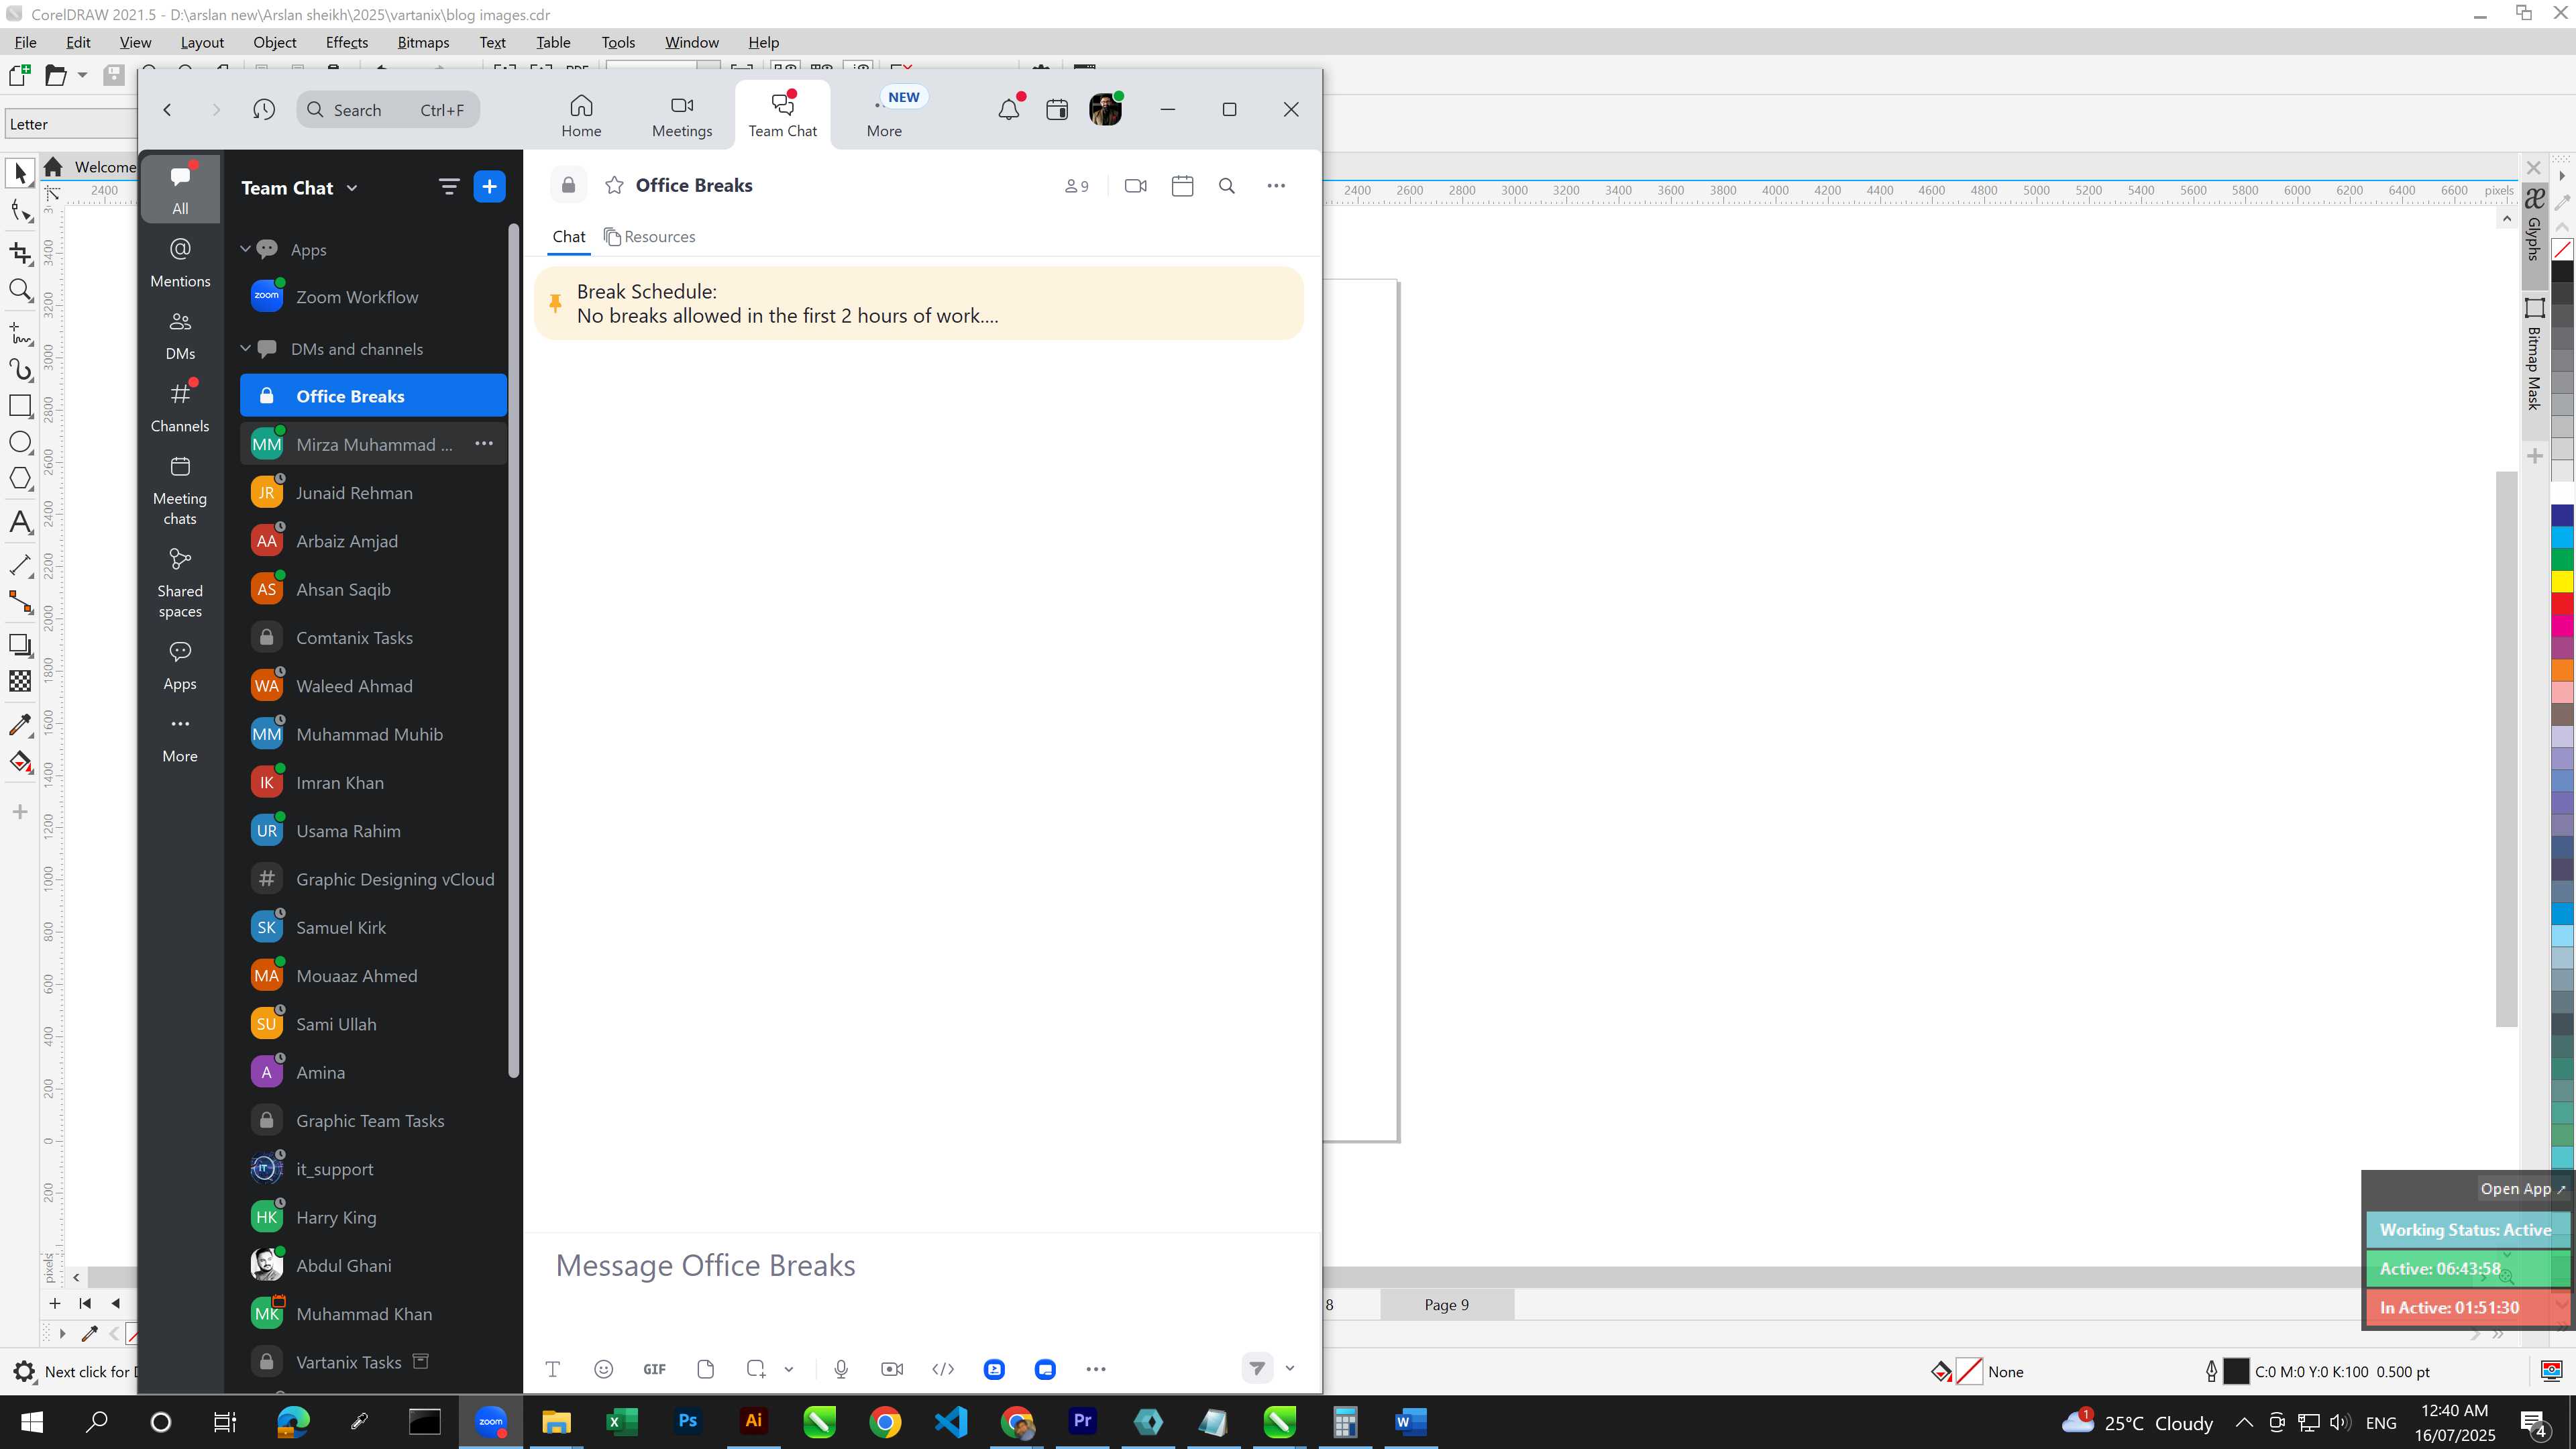Click the send message button
This screenshot has height=1449, width=2576.
tap(1257, 1368)
